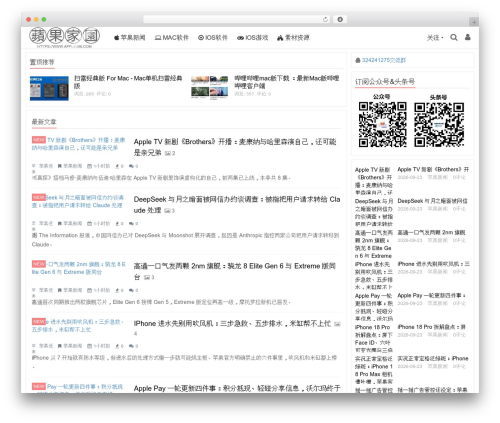Open the Apple TV 新剧 Brothers headline

235,147
